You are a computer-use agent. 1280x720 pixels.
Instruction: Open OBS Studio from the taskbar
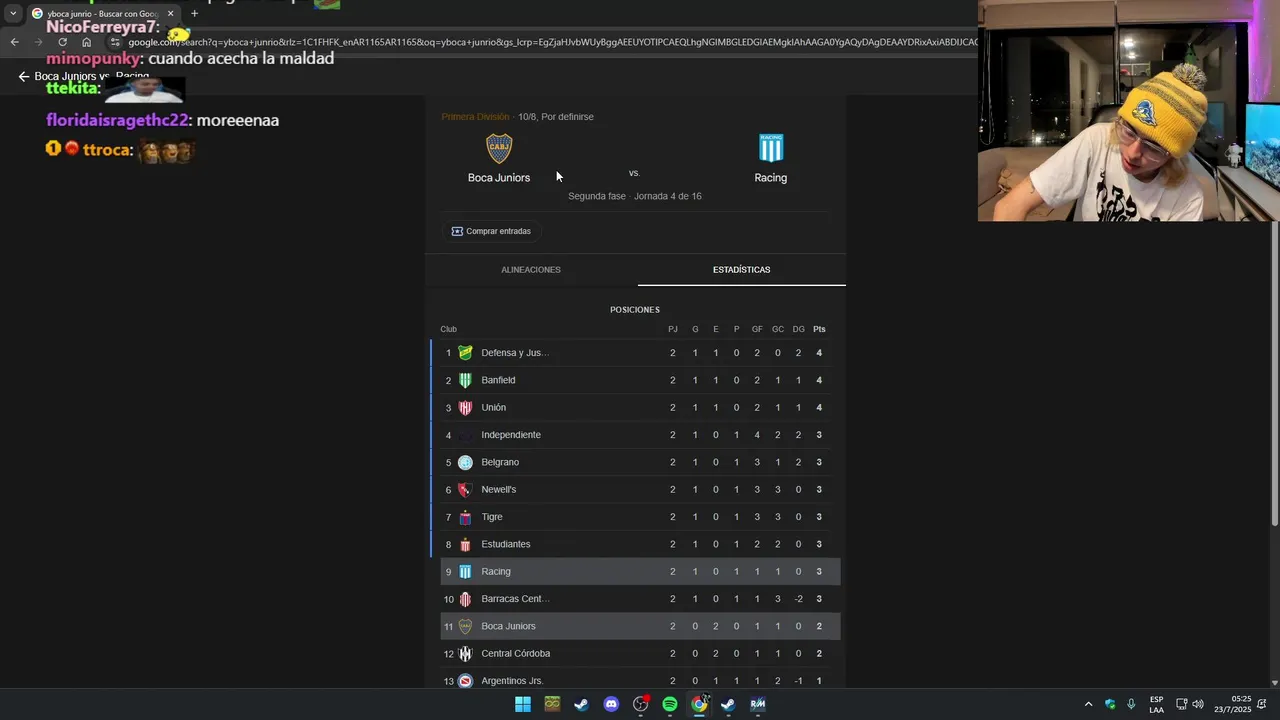(641, 704)
